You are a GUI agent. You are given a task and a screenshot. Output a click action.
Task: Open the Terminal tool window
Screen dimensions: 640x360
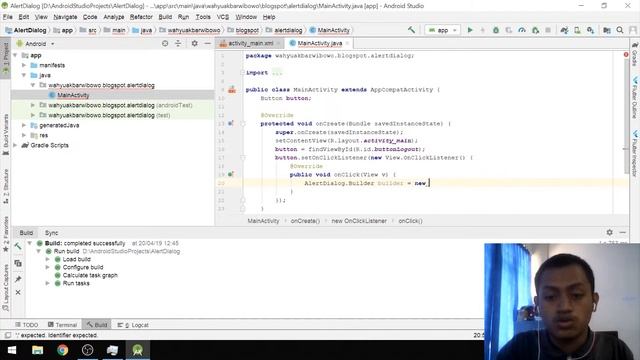[x=62, y=325]
